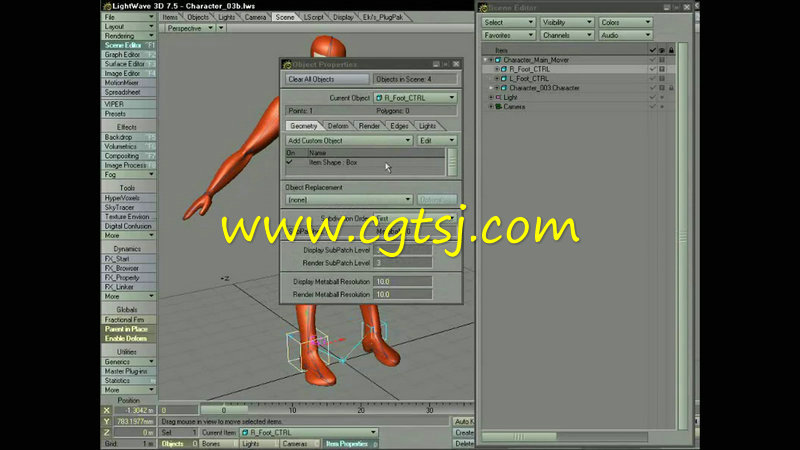The image size is (800, 450).
Task: Open the Perspective view dropdown
Action: tap(190, 28)
